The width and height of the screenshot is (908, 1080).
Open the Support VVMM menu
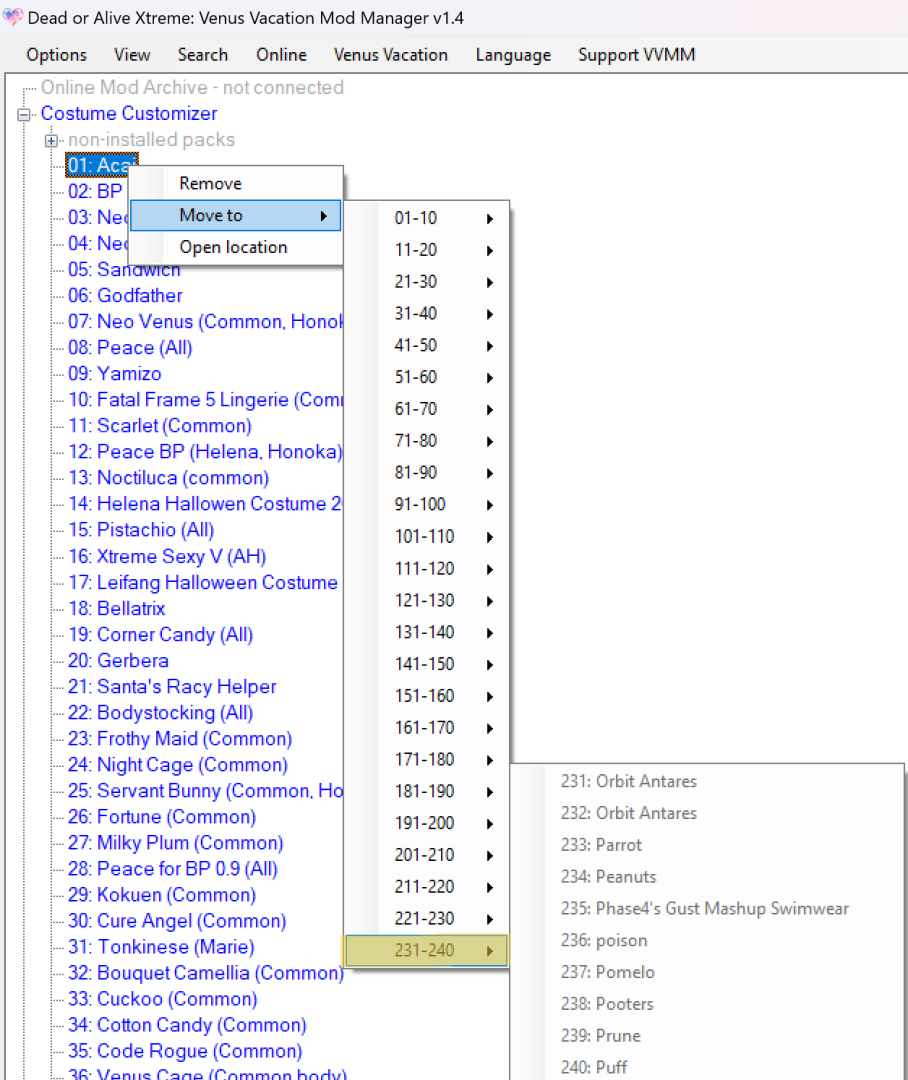point(637,55)
